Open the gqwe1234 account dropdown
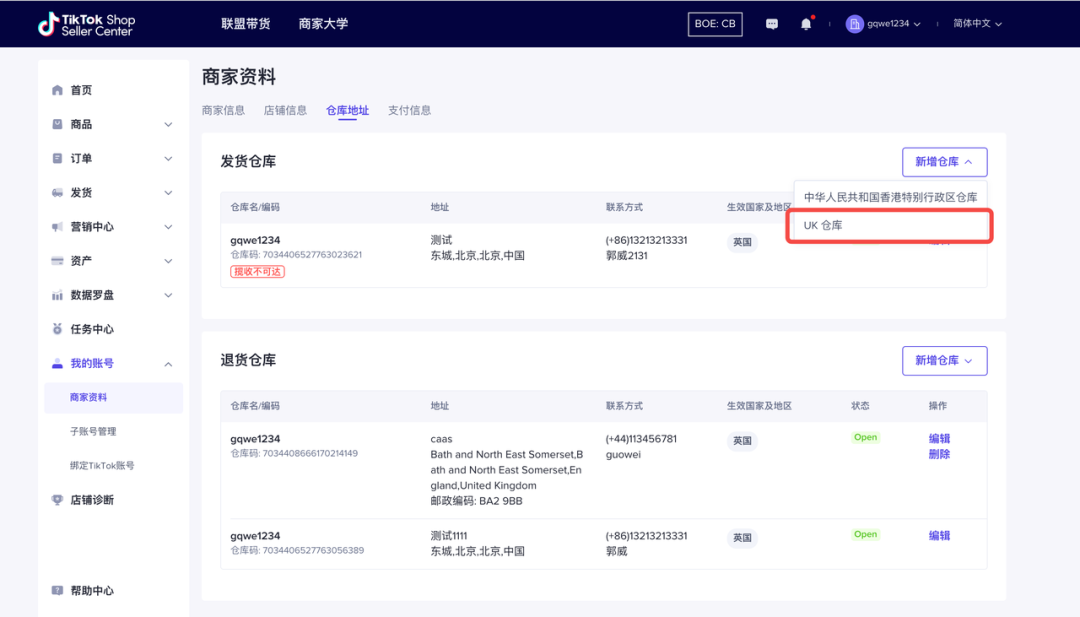Screen dimensions: 1080x617 pyautogui.click(x=882, y=23)
